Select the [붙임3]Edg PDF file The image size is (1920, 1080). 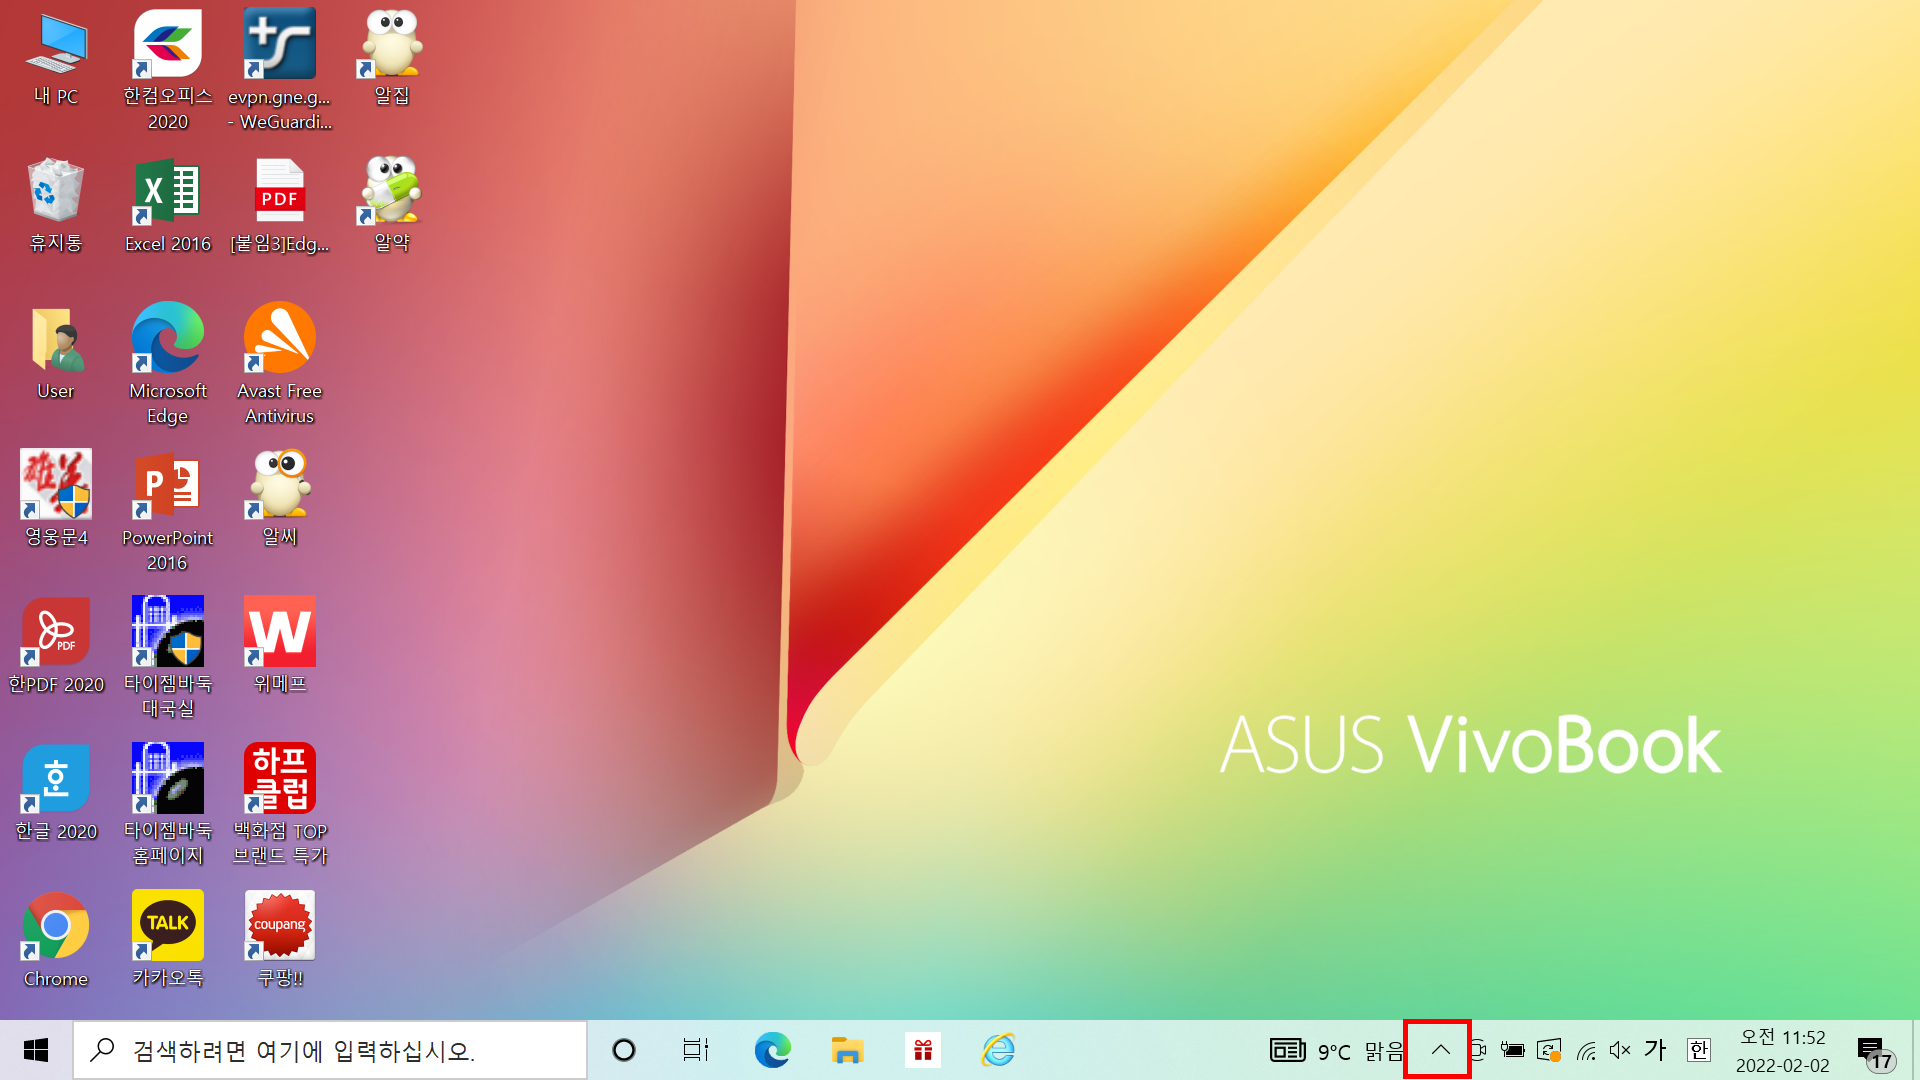pos(280,205)
